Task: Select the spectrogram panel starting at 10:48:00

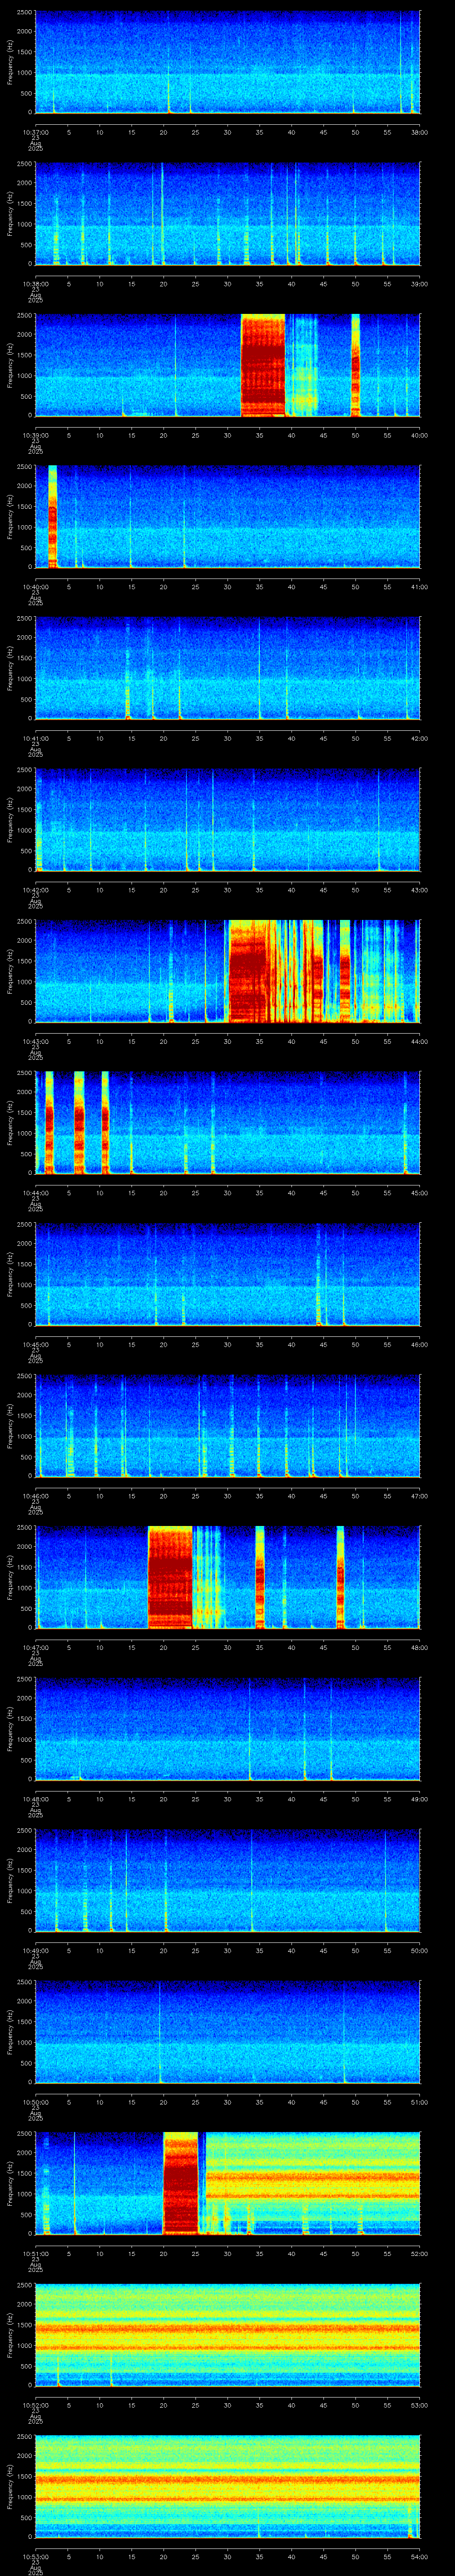Action: [227, 1729]
